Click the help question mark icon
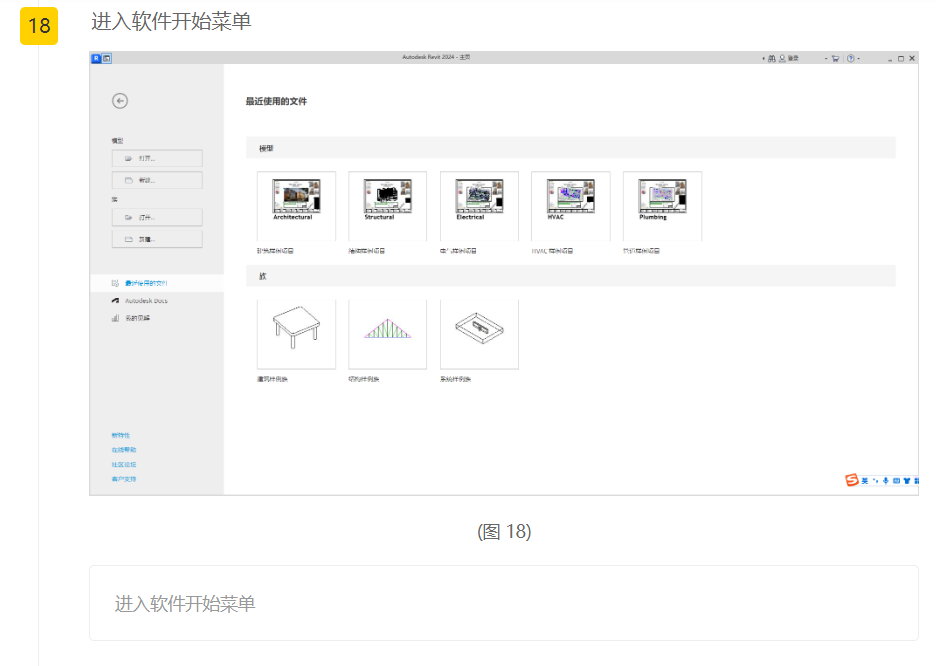Viewport: 936px width, 666px height. tap(850, 59)
